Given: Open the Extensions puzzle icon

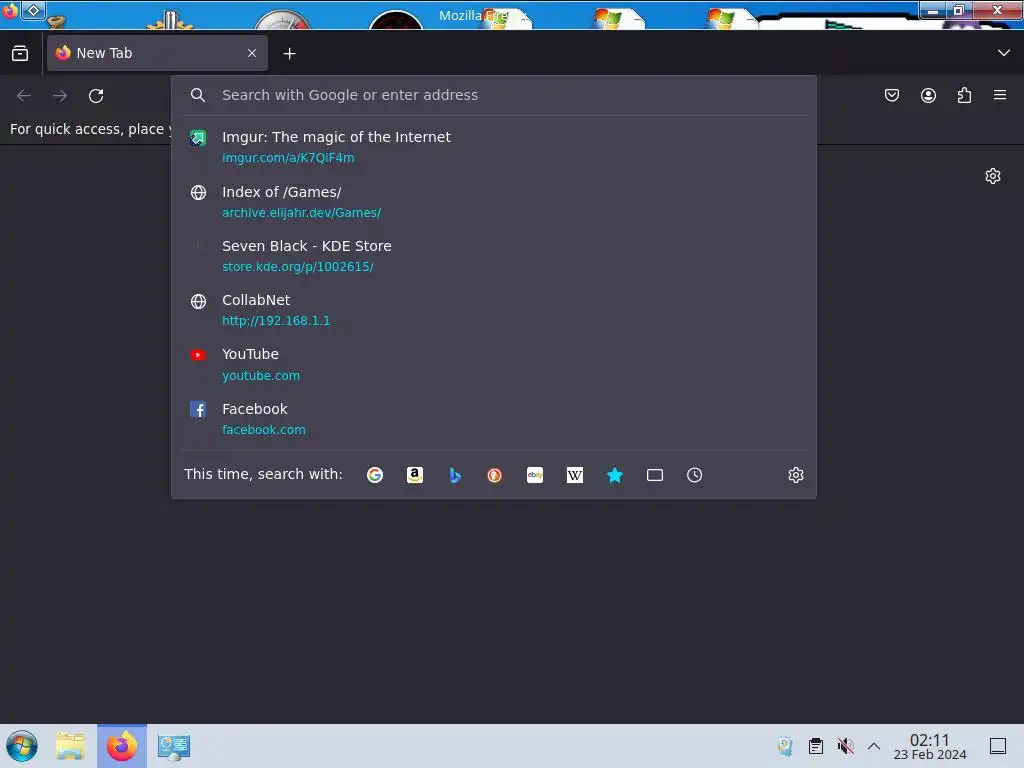Looking at the screenshot, I should point(964,95).
